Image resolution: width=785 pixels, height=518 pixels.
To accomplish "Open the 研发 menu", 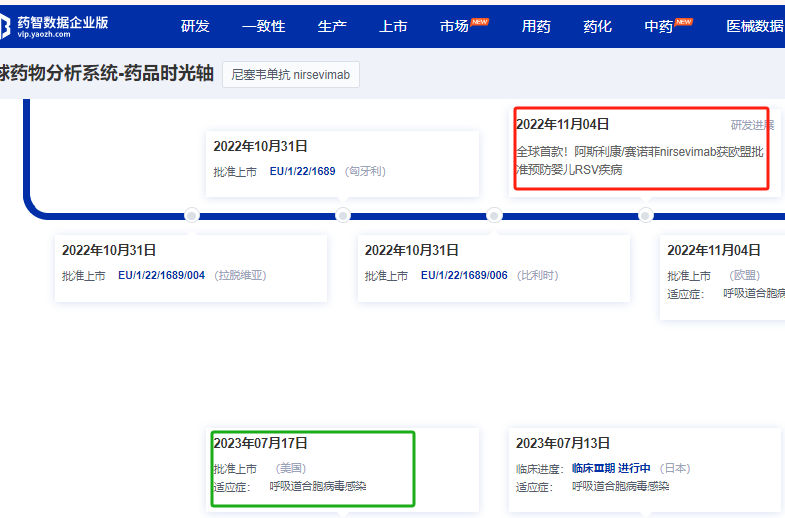I will click(x=195, y=26).
